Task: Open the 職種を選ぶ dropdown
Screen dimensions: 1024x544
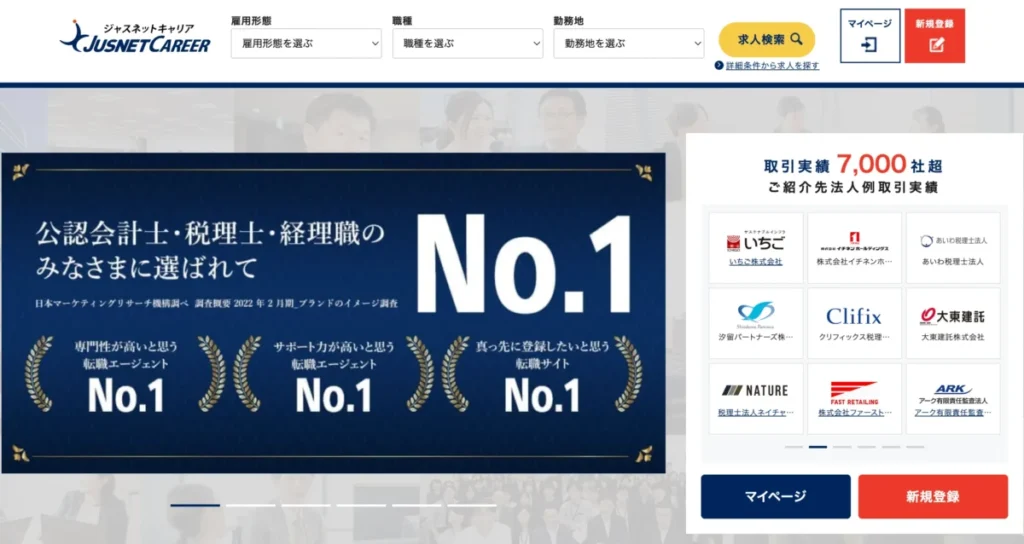Action: tap(467, 44)
